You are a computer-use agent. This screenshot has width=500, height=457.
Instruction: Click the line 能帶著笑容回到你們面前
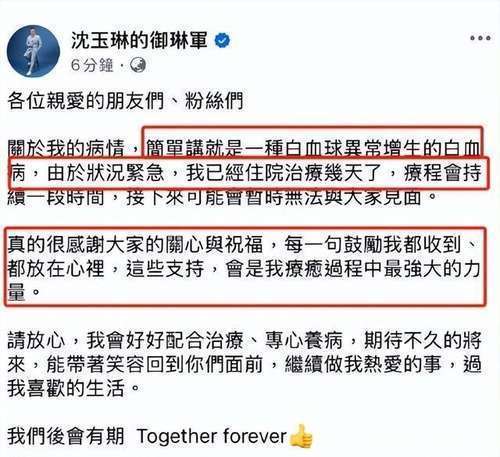pyautogui.click(x=154, y=365)
